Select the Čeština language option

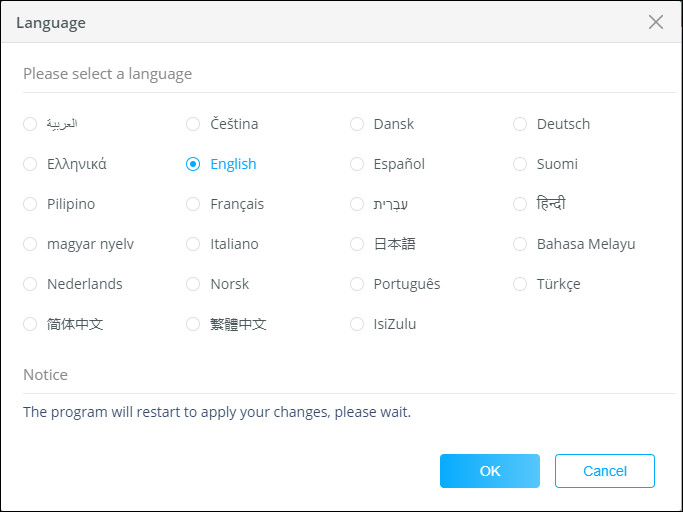point(194,124)
